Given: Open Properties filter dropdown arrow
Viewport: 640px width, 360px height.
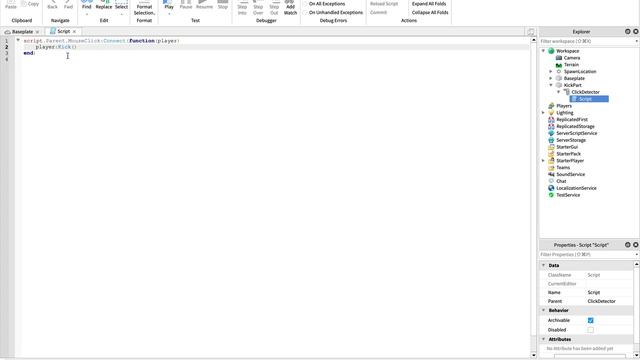Looking at the screenshot, I should pyautogui.click(x=637, y=255).
